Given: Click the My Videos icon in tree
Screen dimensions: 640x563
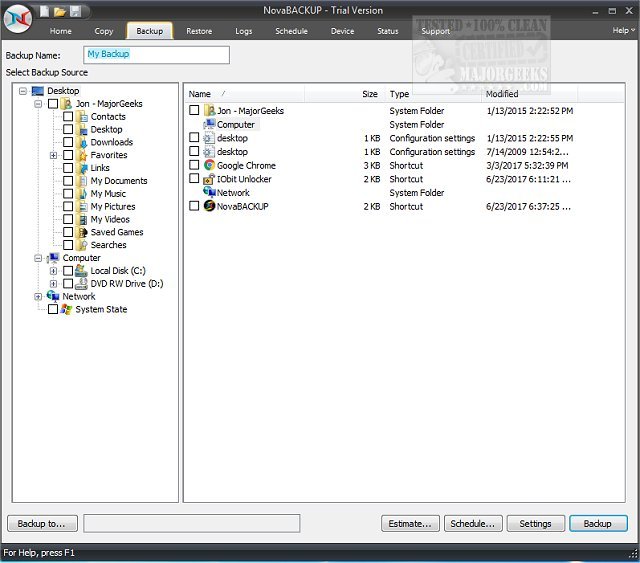Looking at the screenshot, I should (82, 220).
